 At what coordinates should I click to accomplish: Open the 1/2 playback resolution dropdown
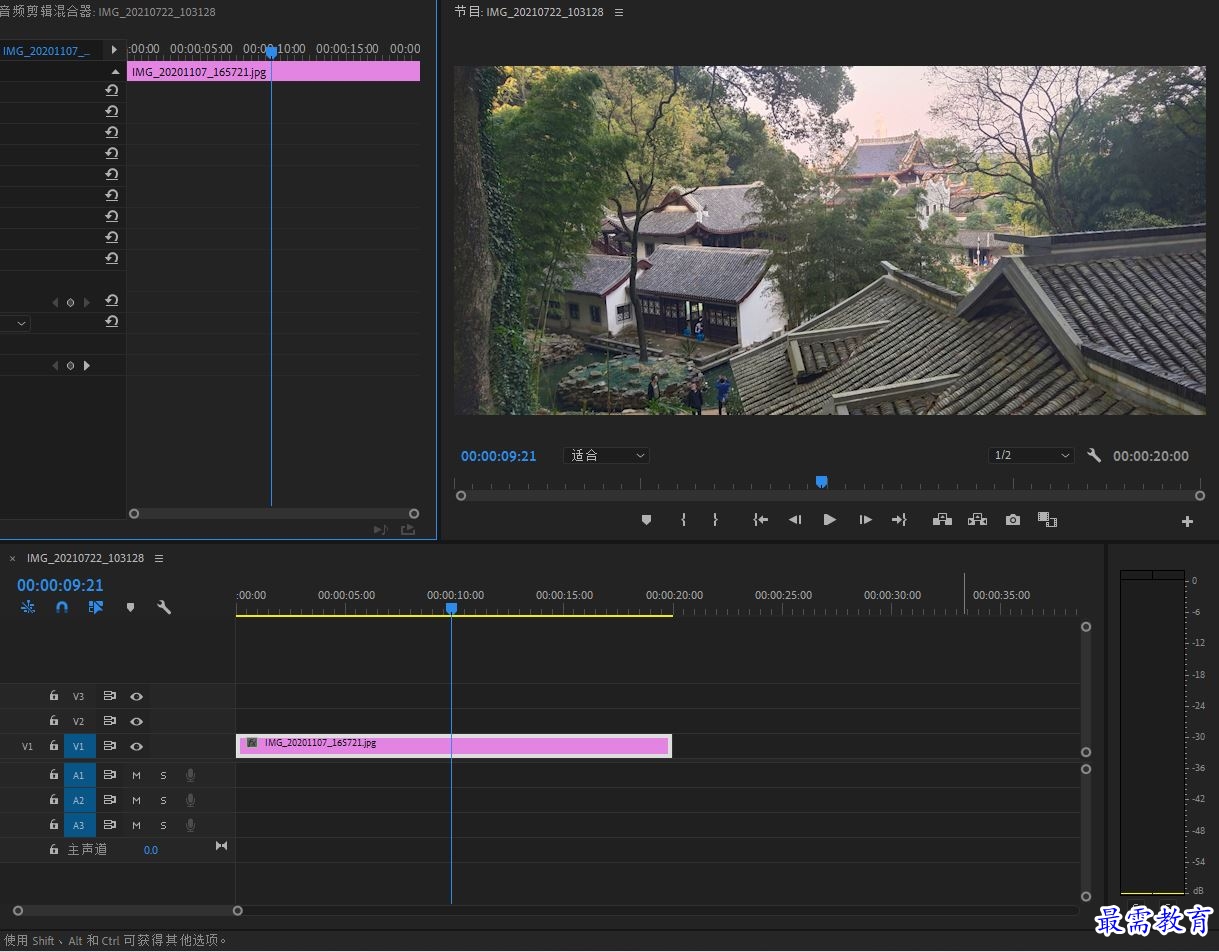pos(1031,455)
